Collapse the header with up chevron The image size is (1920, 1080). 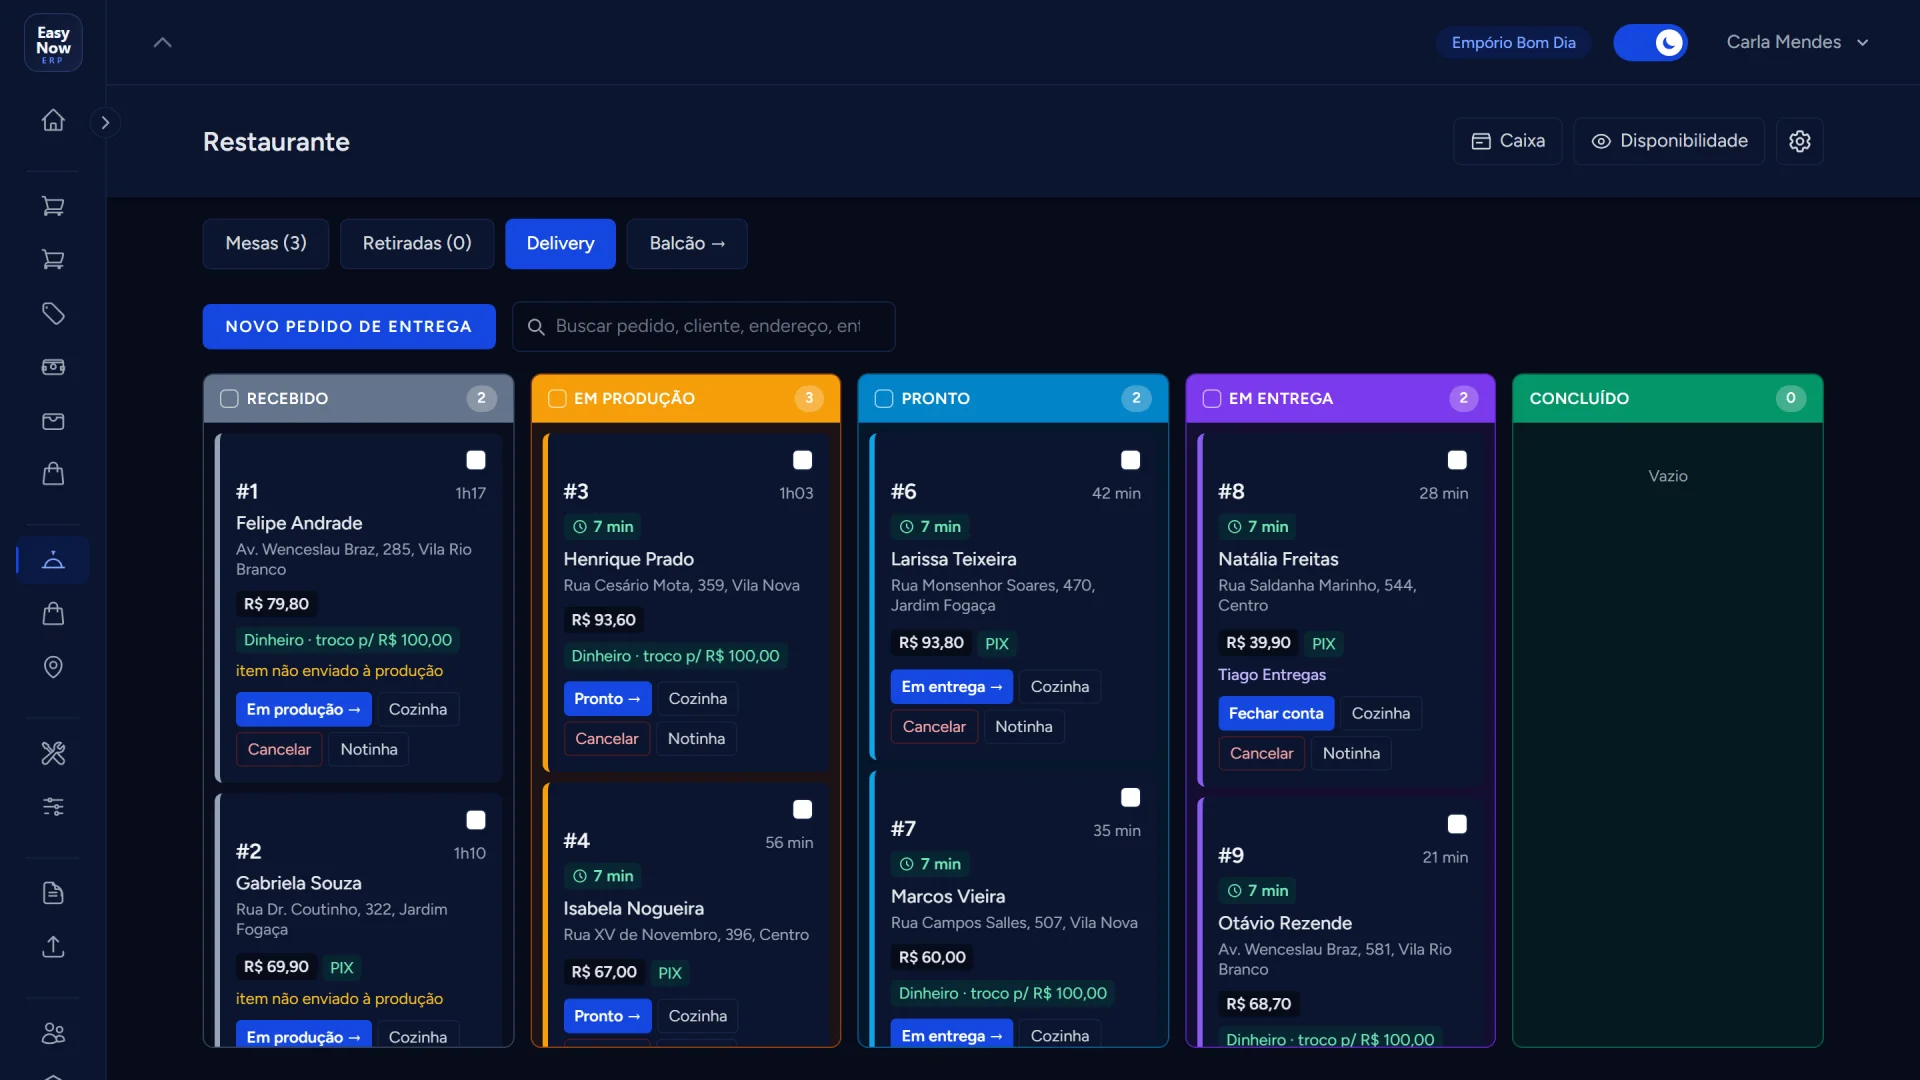[162, 42]
